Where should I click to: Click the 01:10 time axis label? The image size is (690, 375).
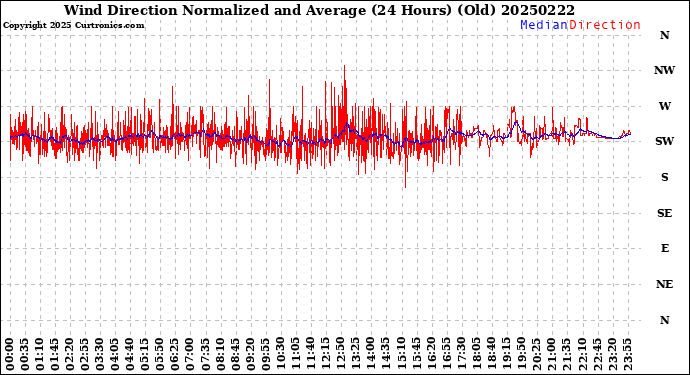click(40, 354)
